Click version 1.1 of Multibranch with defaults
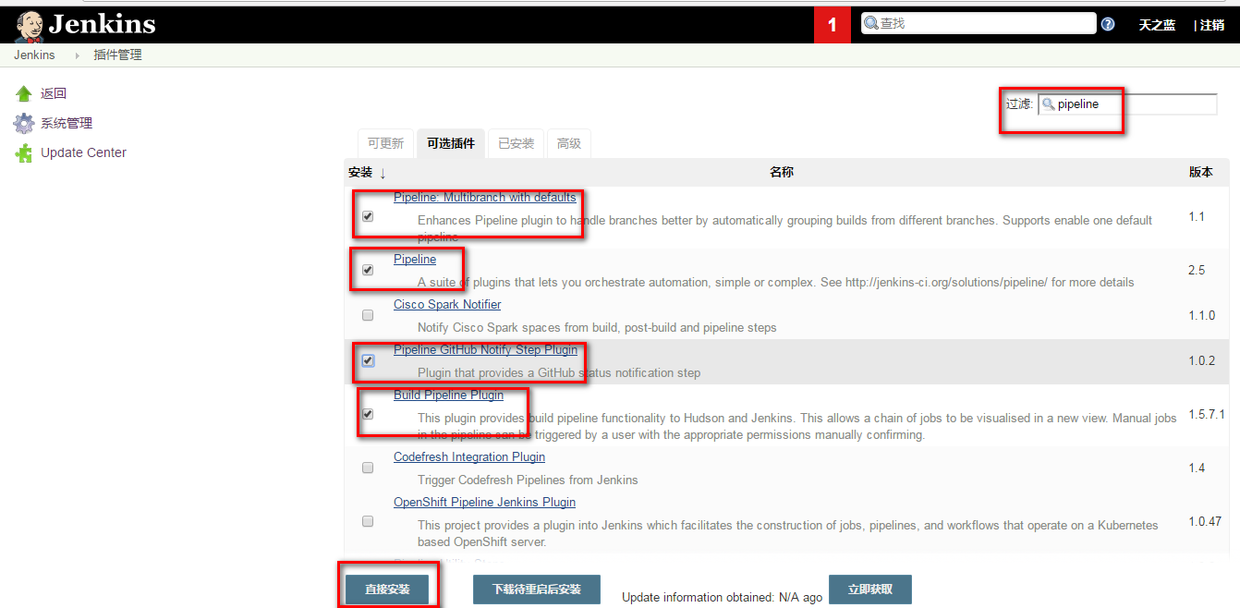The image size is (1240, 608). pos(1197,217)
